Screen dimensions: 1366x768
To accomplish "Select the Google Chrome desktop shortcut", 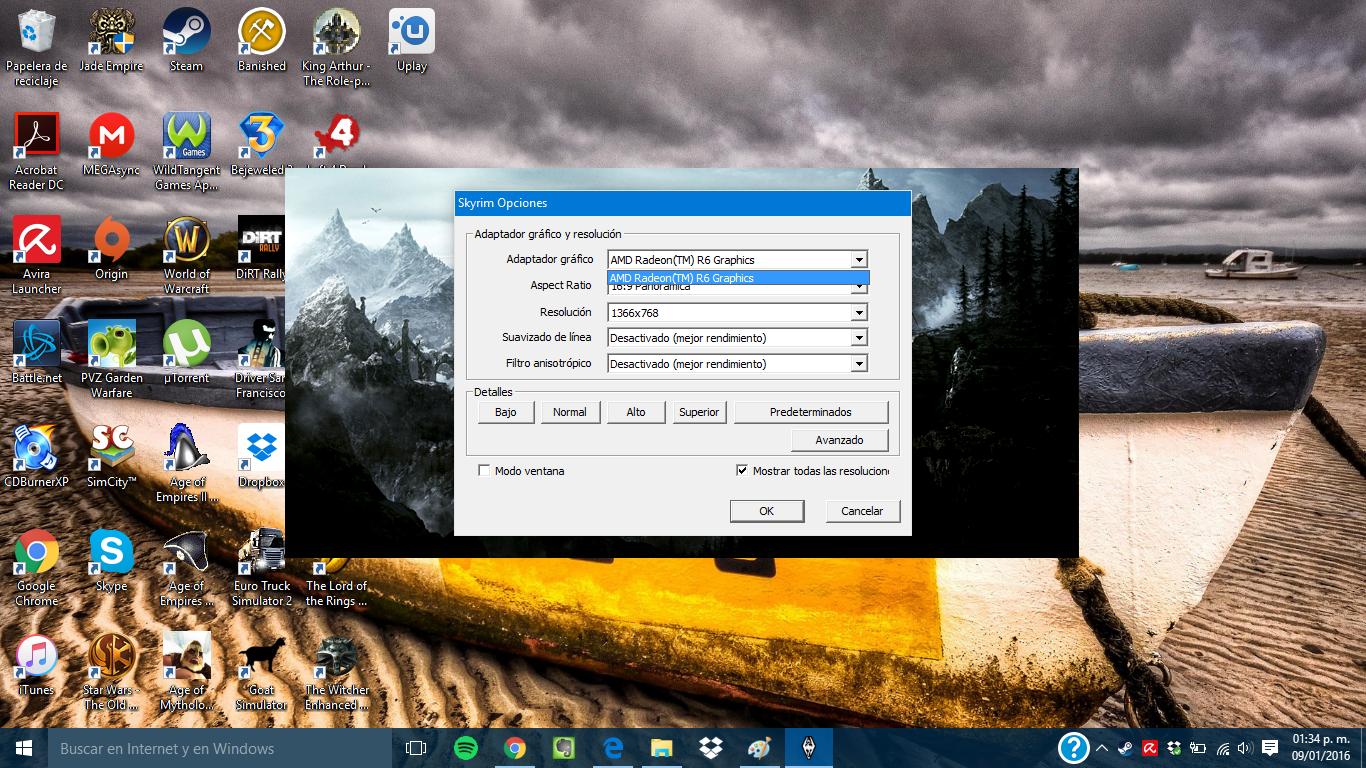I will [x=37, y=567].
